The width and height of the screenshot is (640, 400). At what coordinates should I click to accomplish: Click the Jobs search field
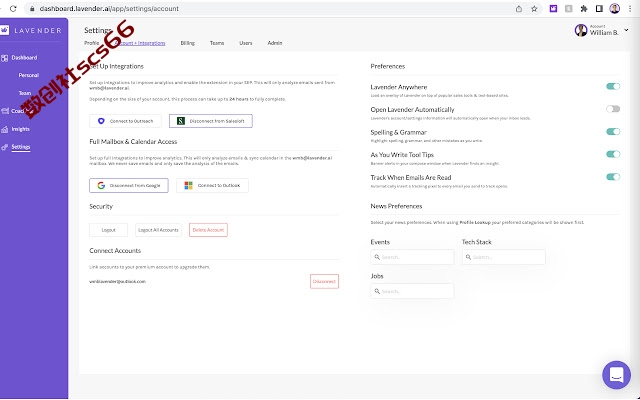coord(412,291)
